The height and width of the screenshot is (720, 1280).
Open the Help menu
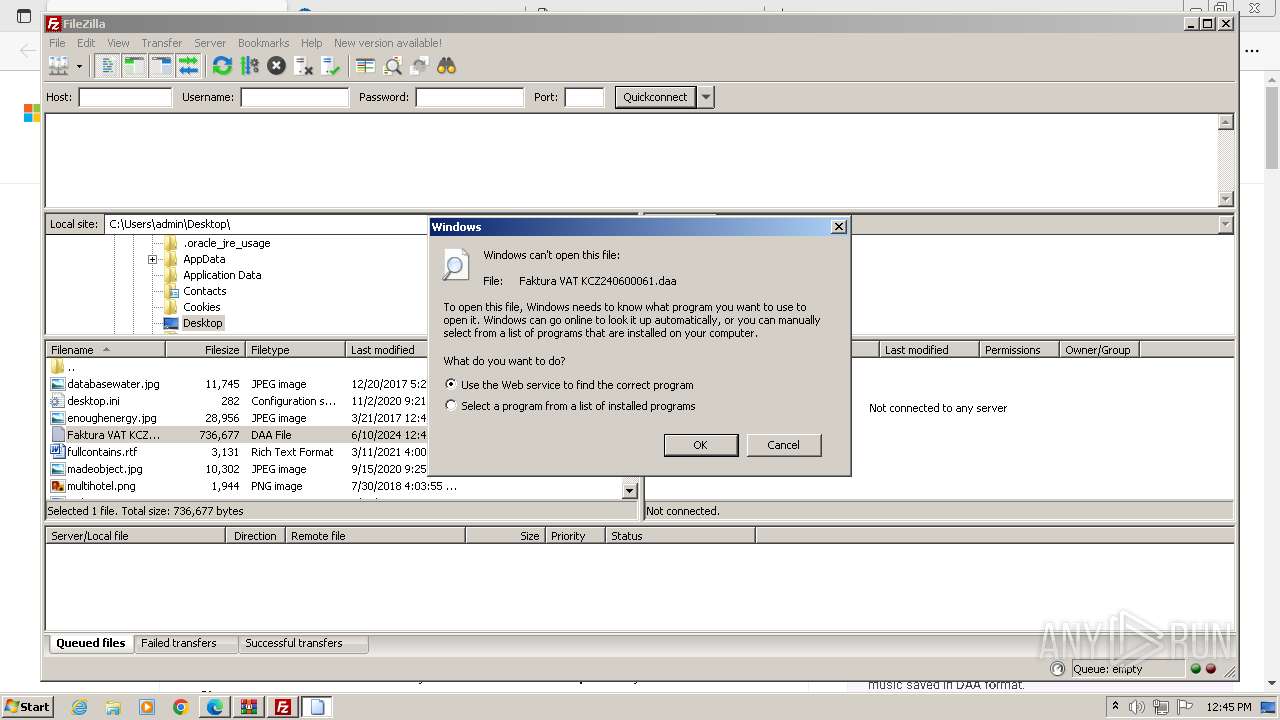(x=312, y=43)
